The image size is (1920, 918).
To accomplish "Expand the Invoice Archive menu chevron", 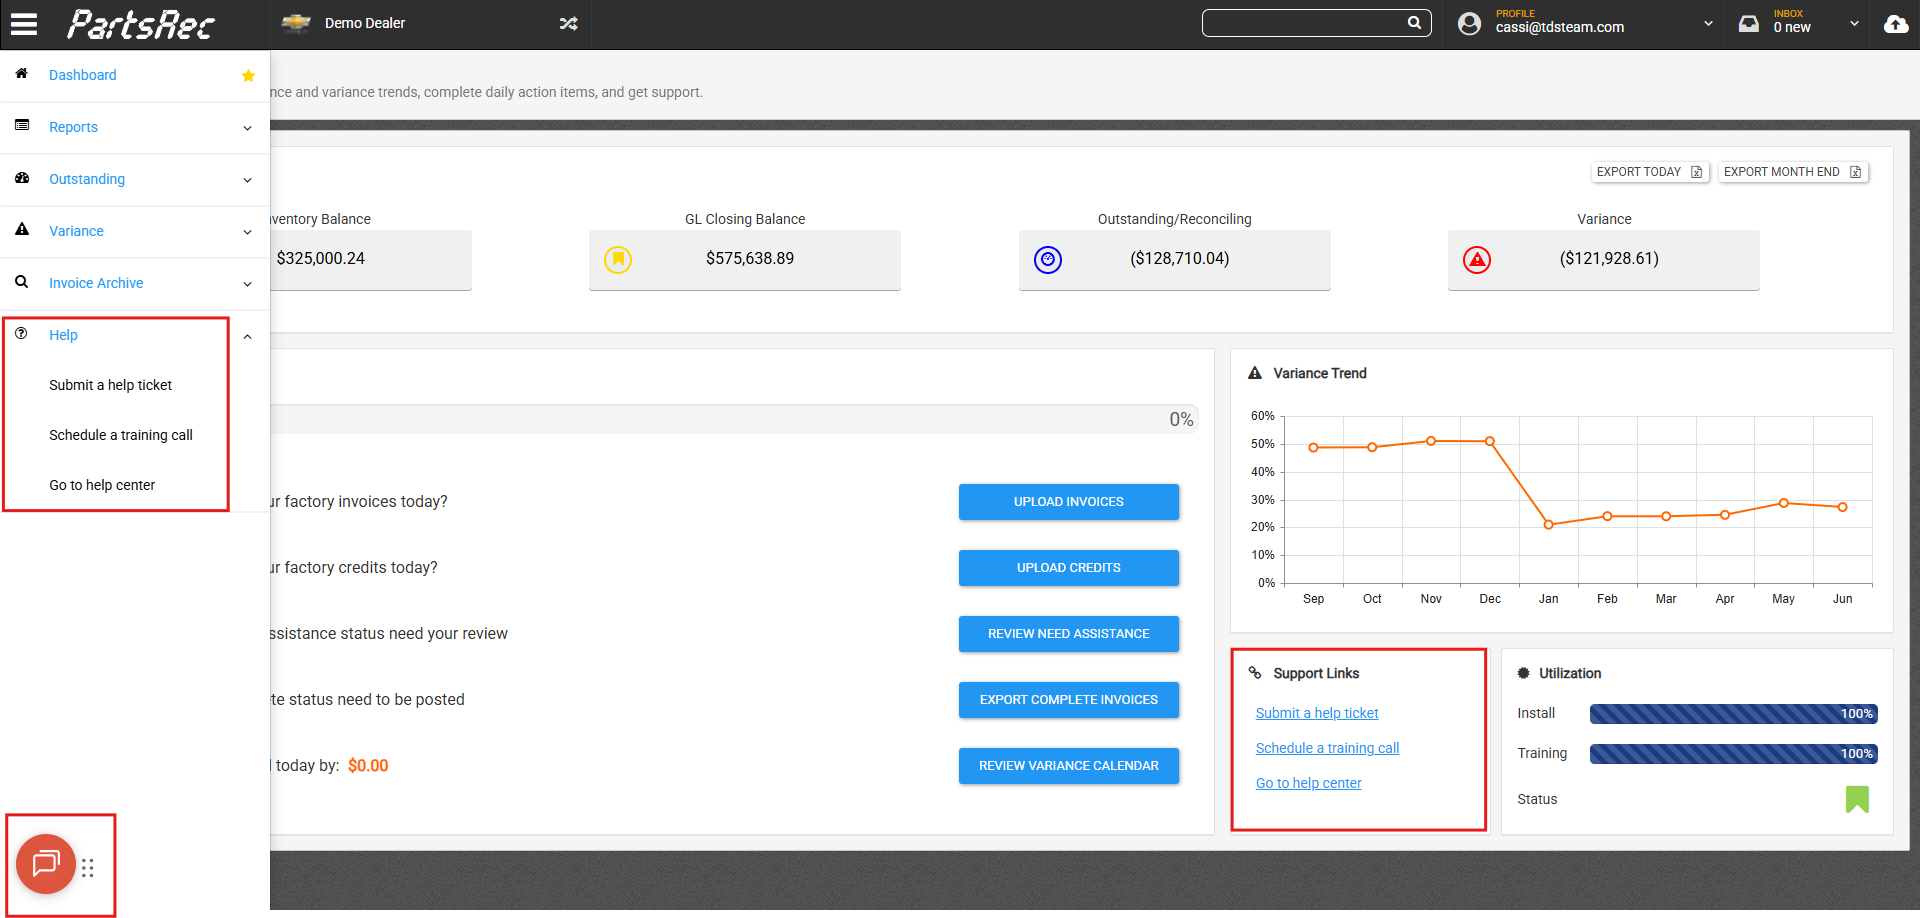I will point(247,284).
